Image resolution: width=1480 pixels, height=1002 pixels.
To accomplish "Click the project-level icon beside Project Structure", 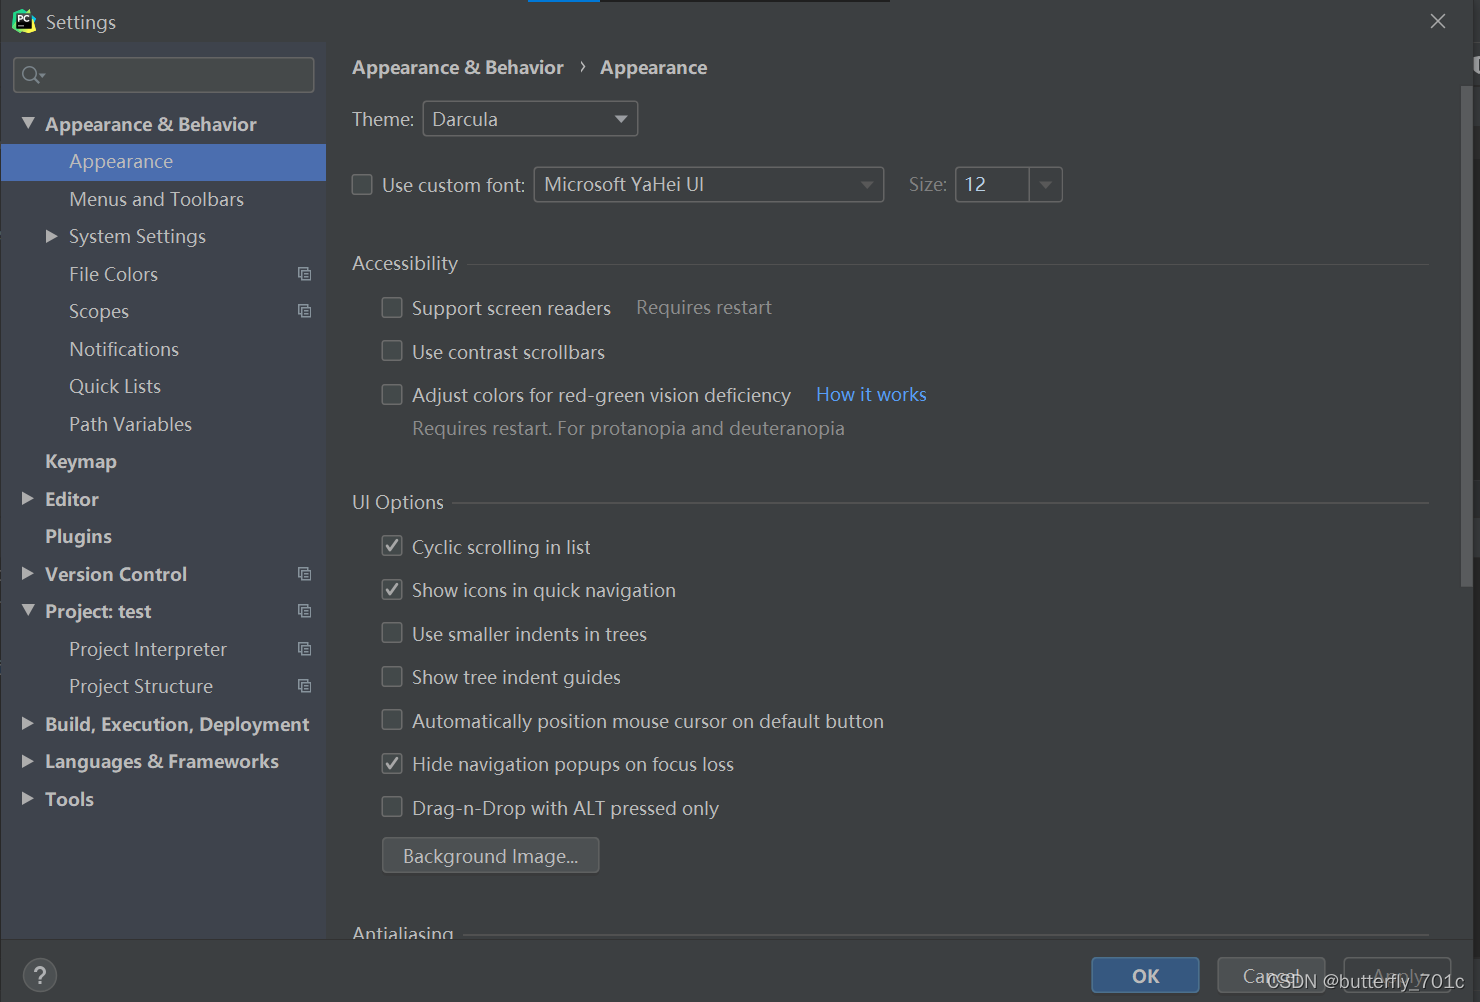I will pyautogui.click(x=304, y=686).
